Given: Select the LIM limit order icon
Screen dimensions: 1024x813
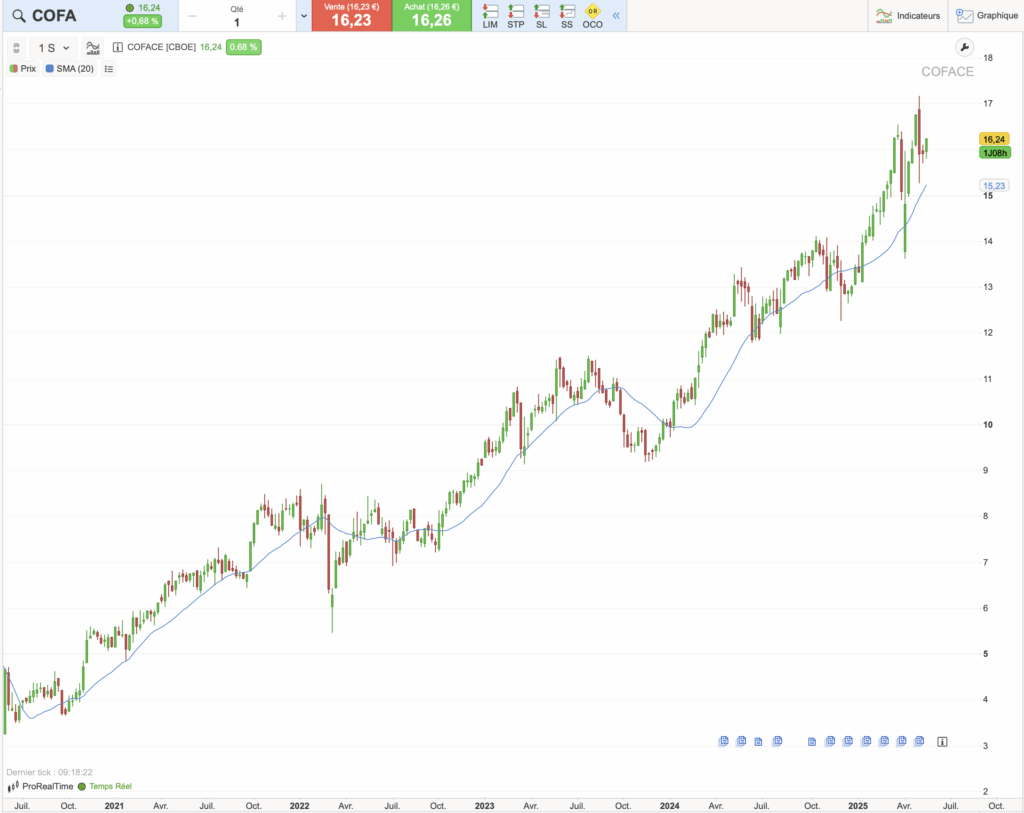Looking at the screenshot, I should click(x=490, y=16).
